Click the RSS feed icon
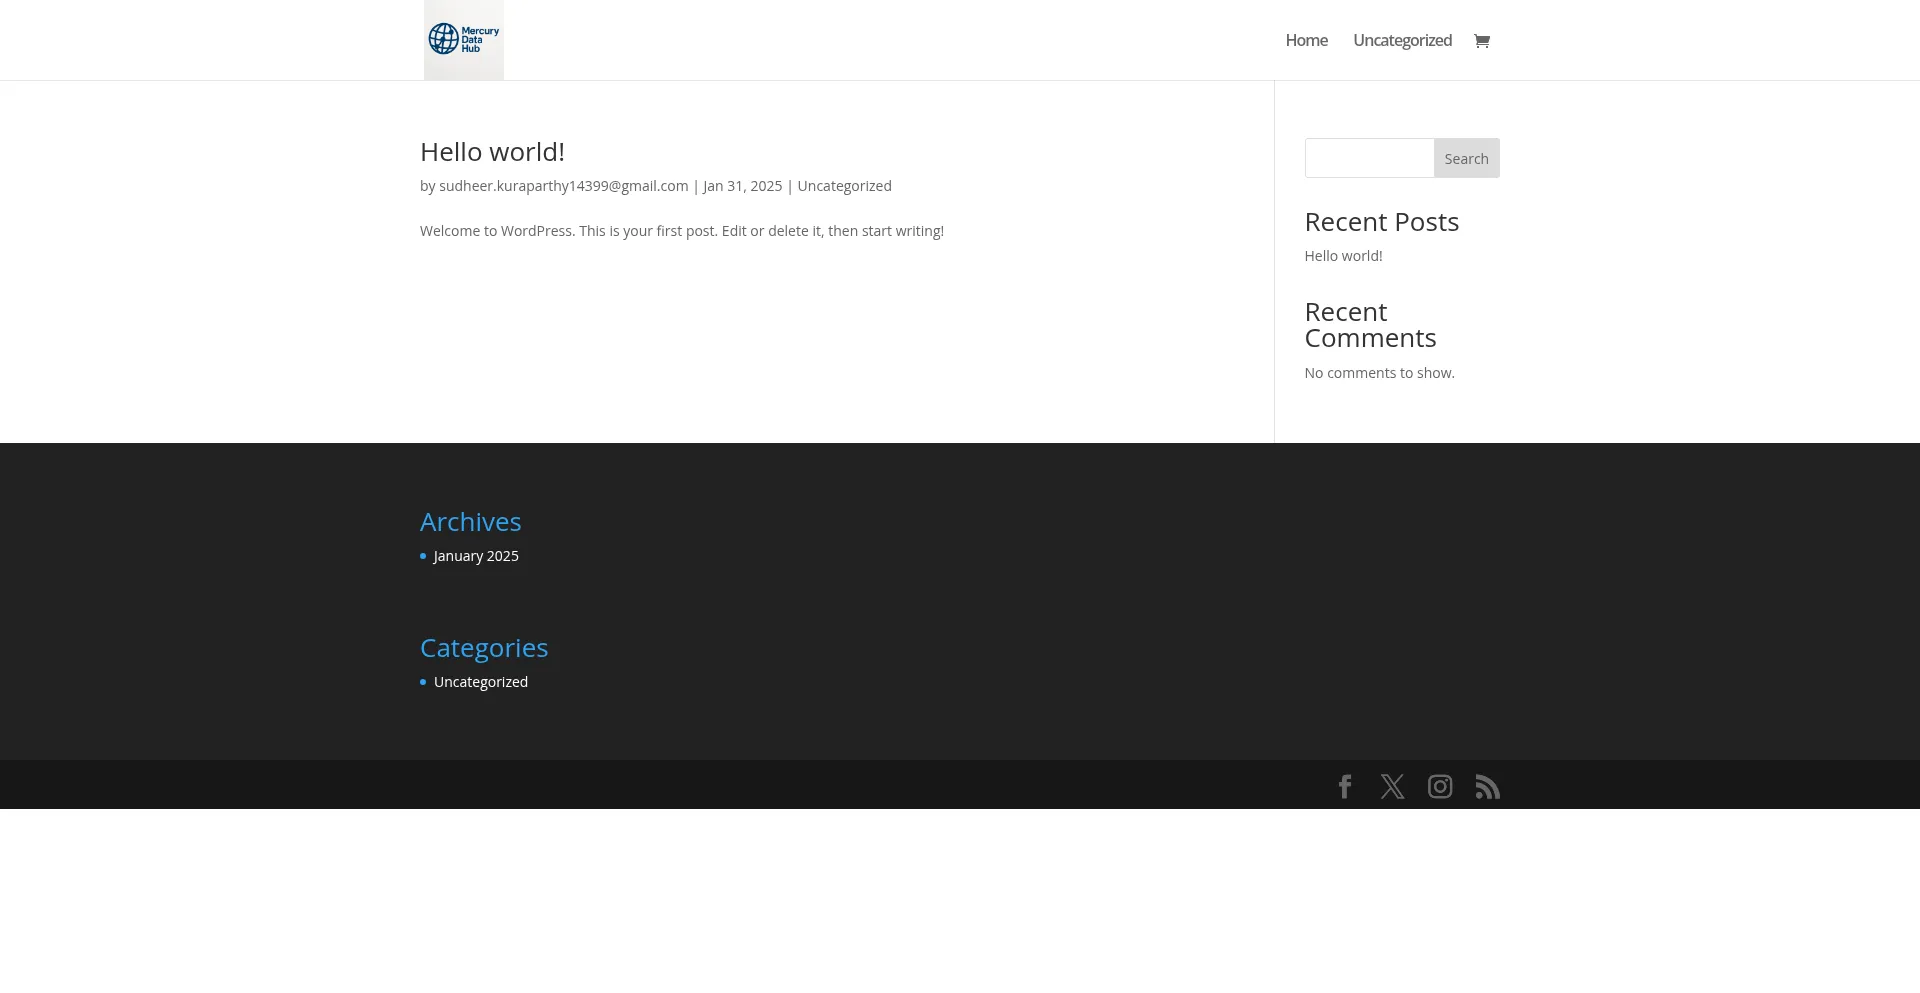1920x993 pixels. pyautogui.click(x=1487, y=787)
